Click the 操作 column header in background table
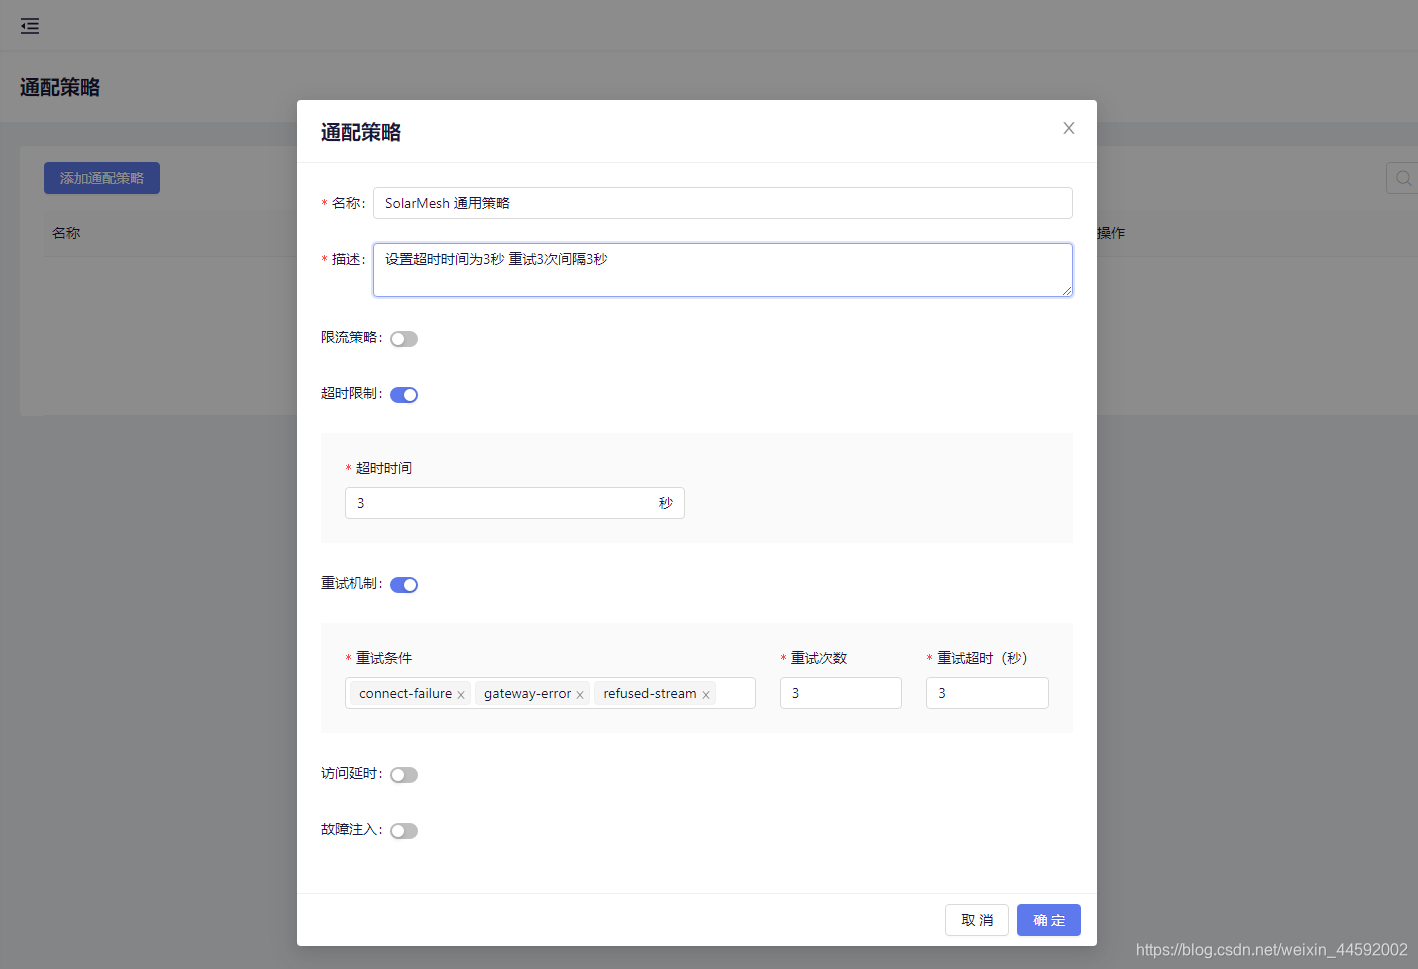 point(1111,233)
